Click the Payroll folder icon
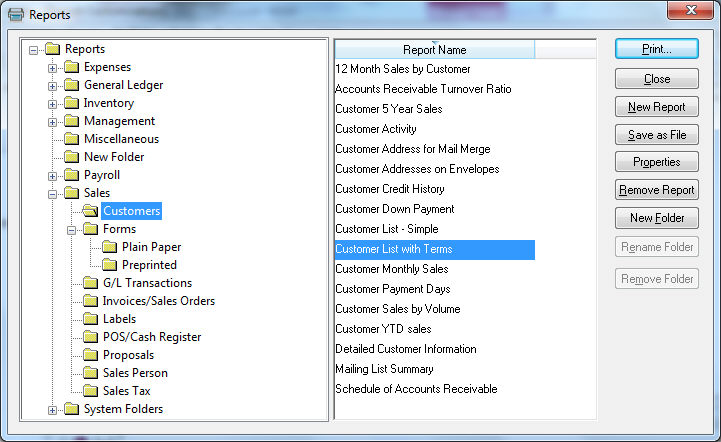 71,175
